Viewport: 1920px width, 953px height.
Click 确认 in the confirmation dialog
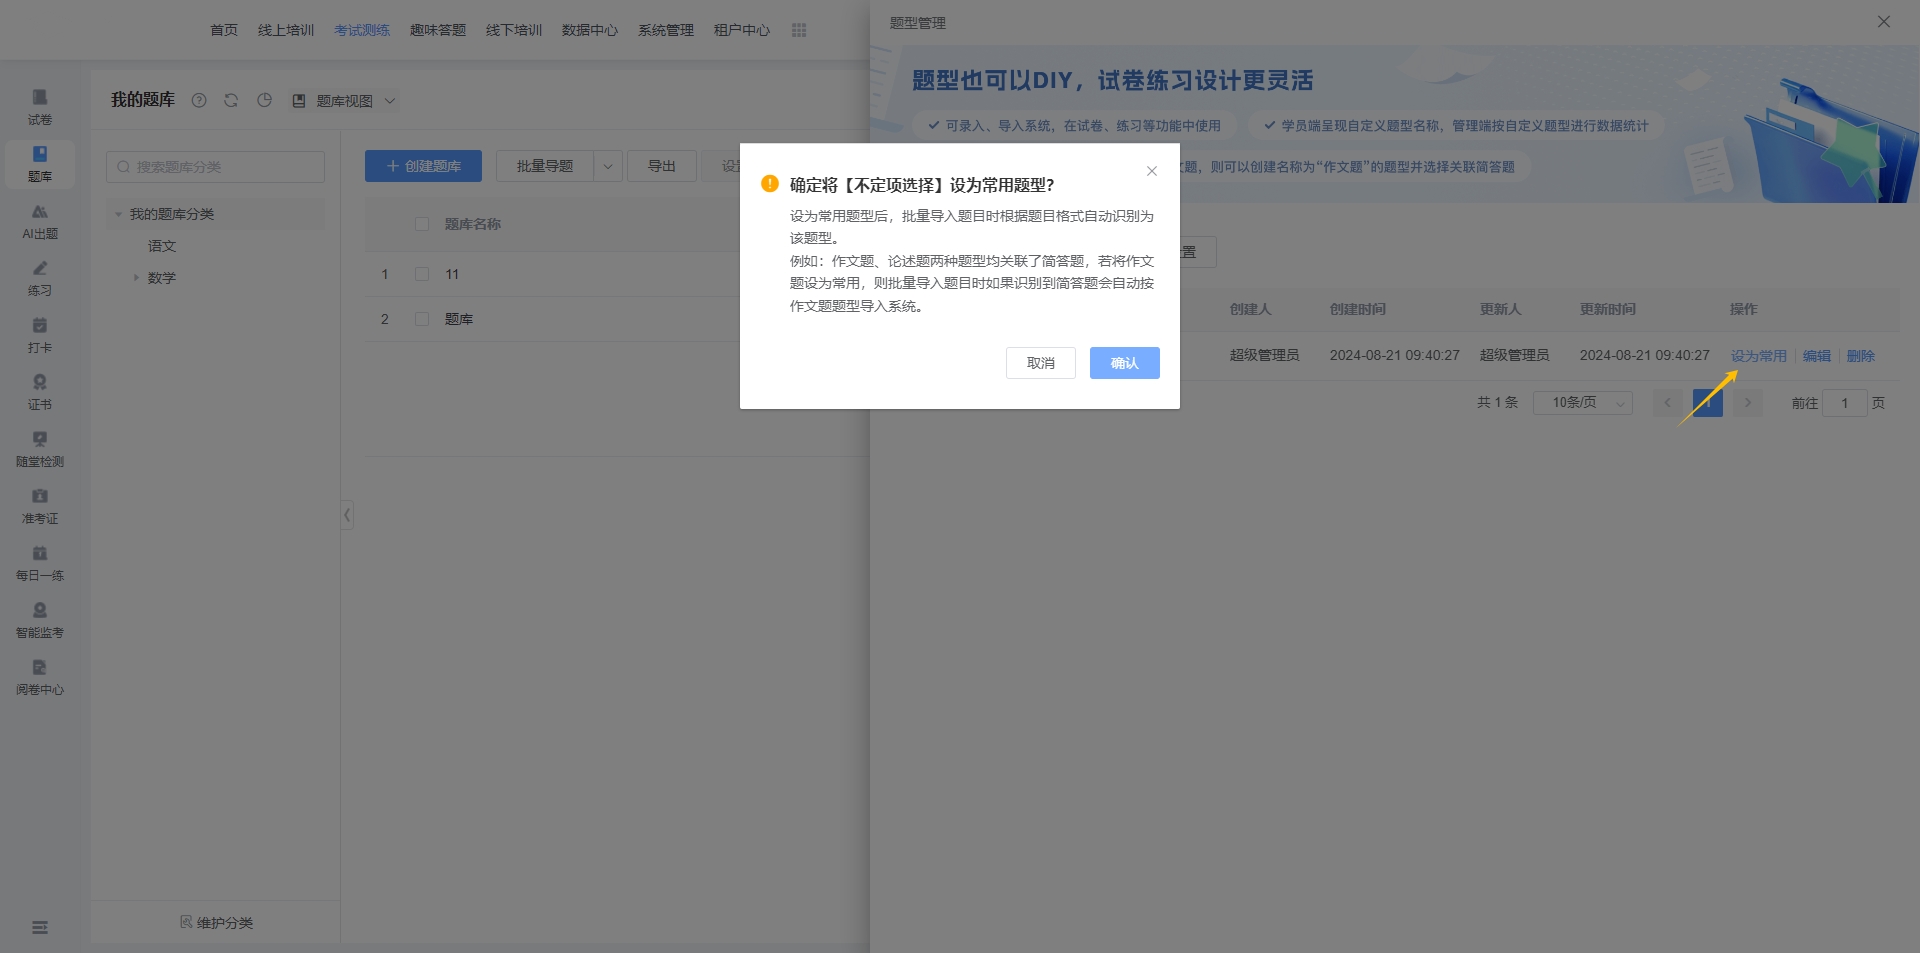coord(1124,363)
